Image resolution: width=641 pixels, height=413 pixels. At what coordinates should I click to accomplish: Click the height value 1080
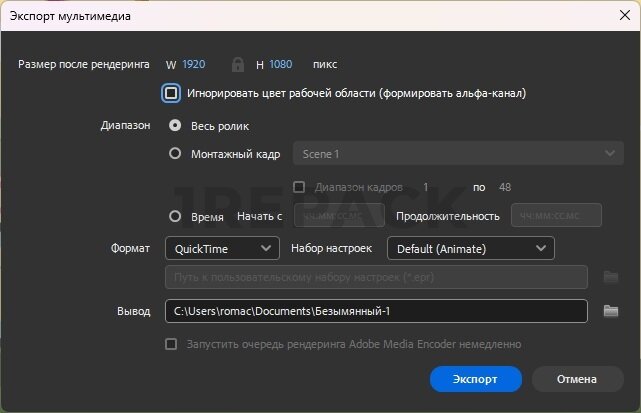281,64
